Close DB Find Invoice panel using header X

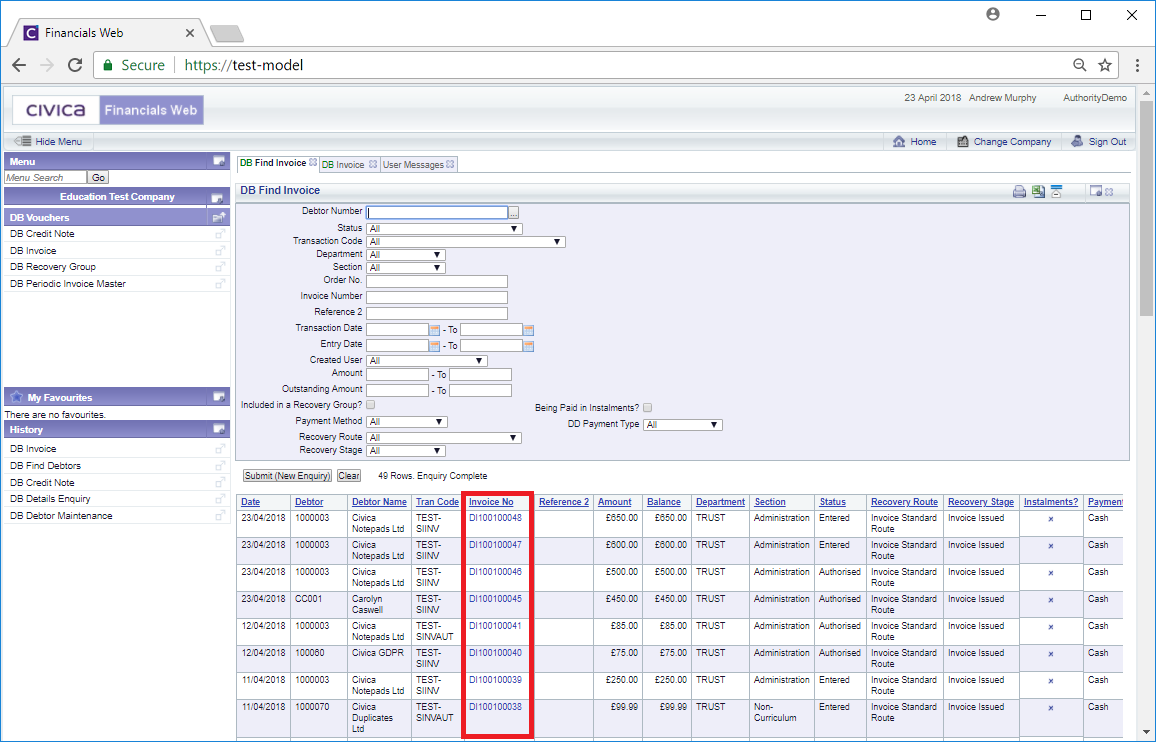click(1109, 192)
